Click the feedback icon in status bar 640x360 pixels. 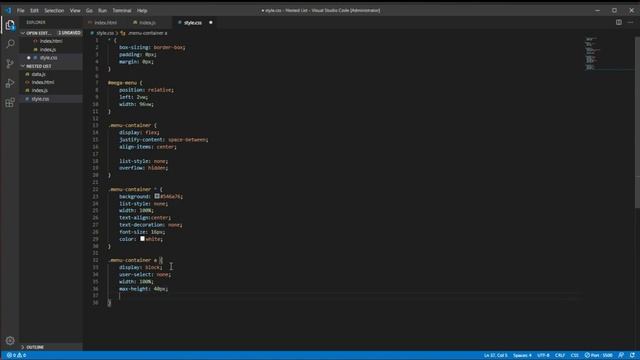[621, 355]
